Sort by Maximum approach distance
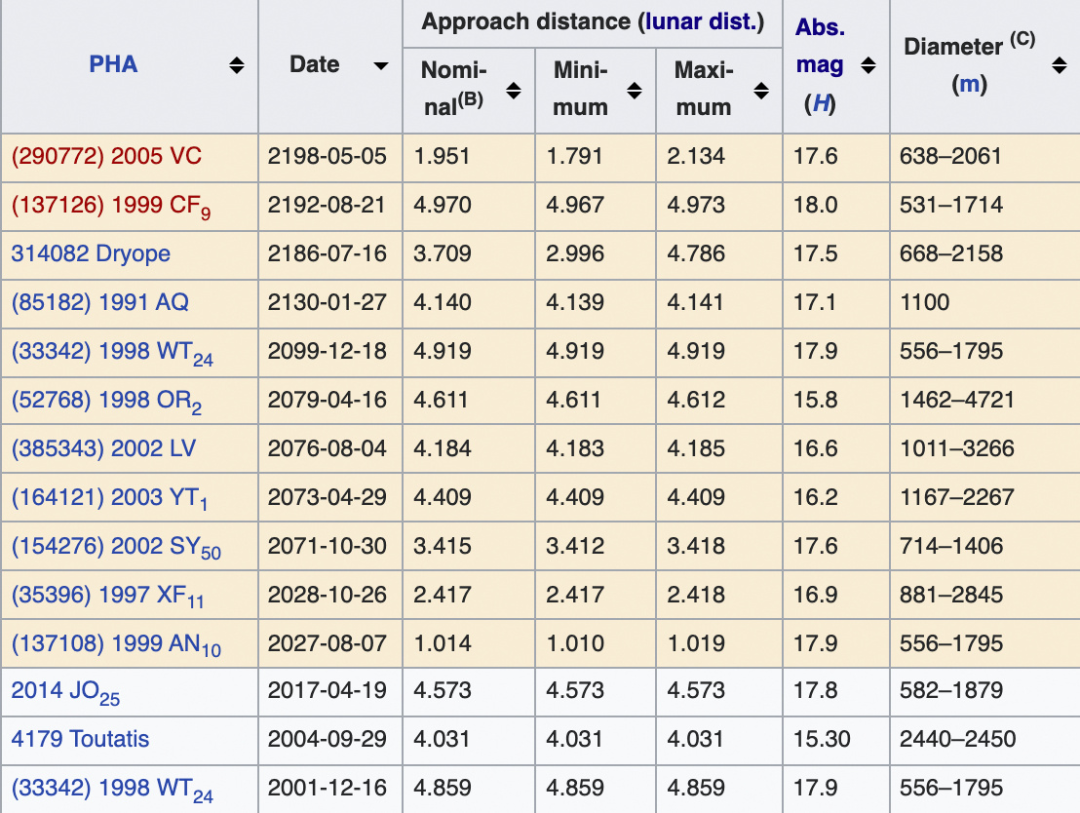 (x=761, y=91)
